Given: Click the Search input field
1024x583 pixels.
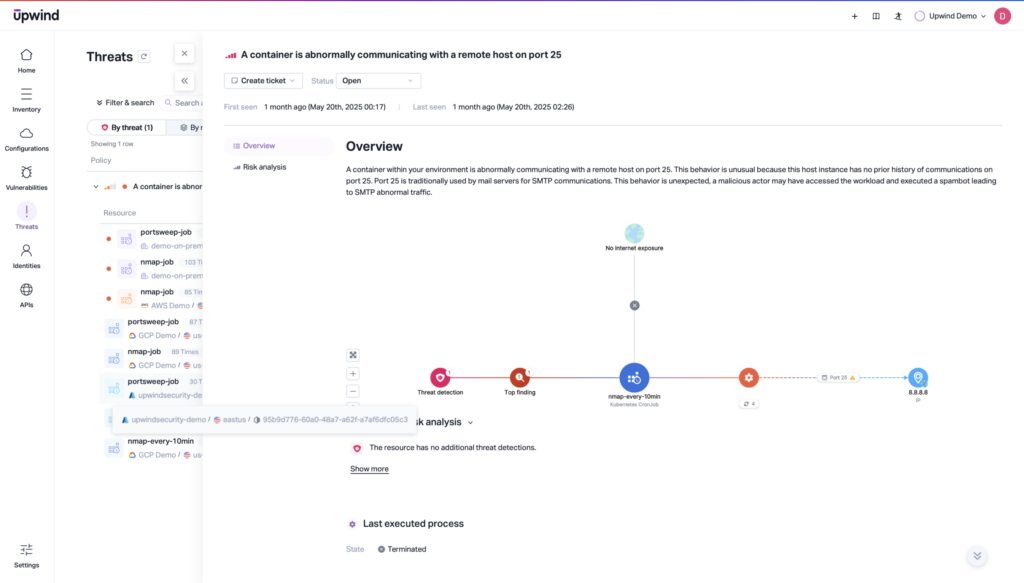Looking at the screenshot, I should pyautogui.click(x=183, y=102).
